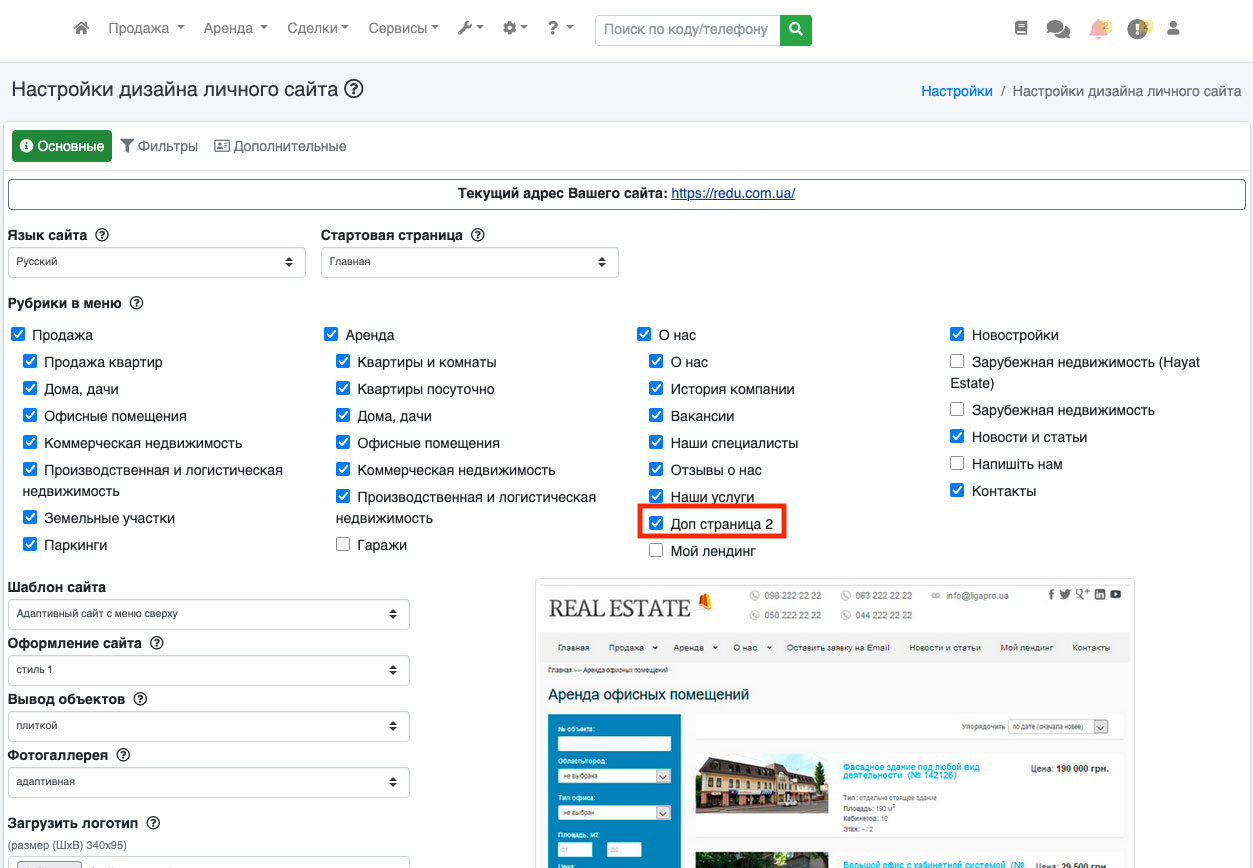Open the user profile icon
Screen dimensions: 1253x868
pyautogui.click(x=1173, y=29)
